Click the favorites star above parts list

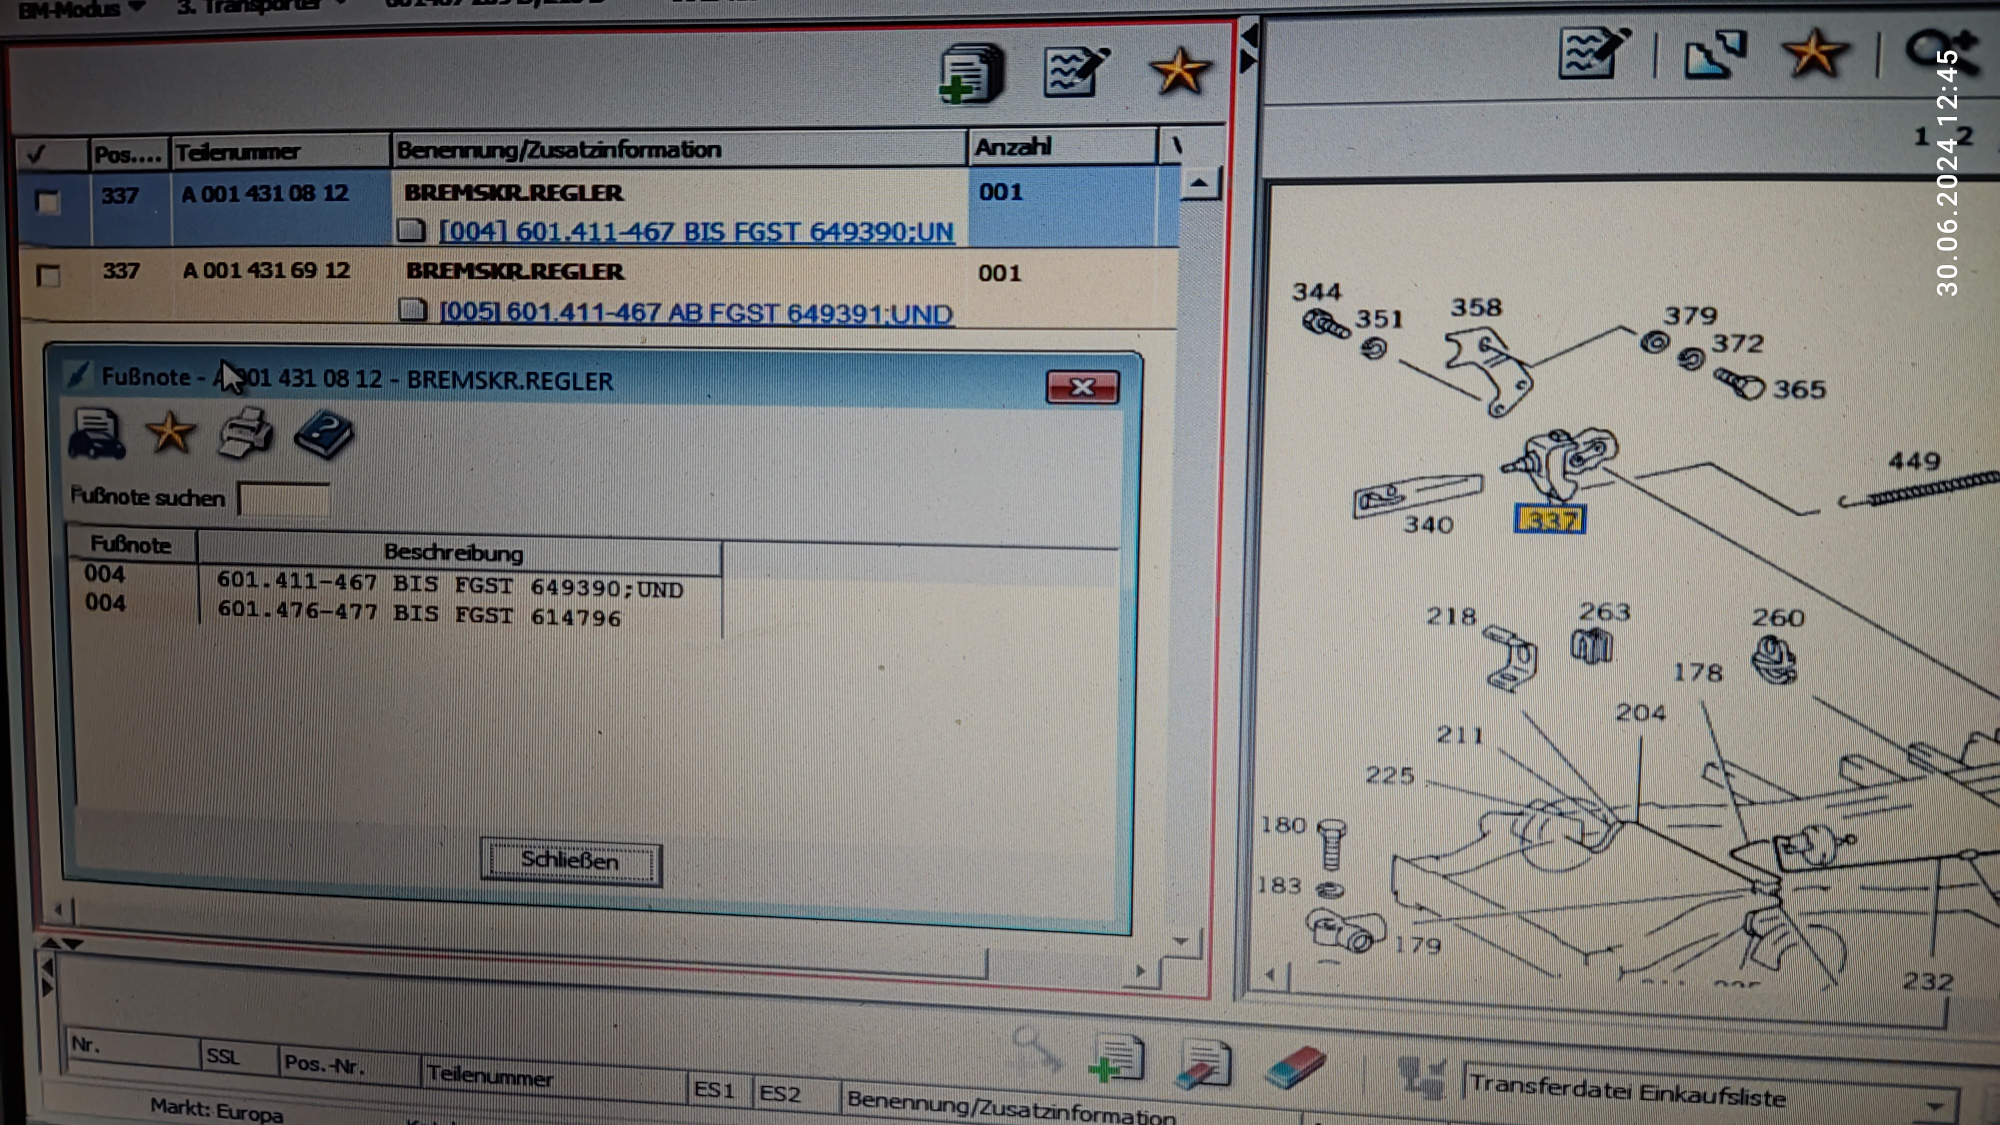tap(1180, 72)
